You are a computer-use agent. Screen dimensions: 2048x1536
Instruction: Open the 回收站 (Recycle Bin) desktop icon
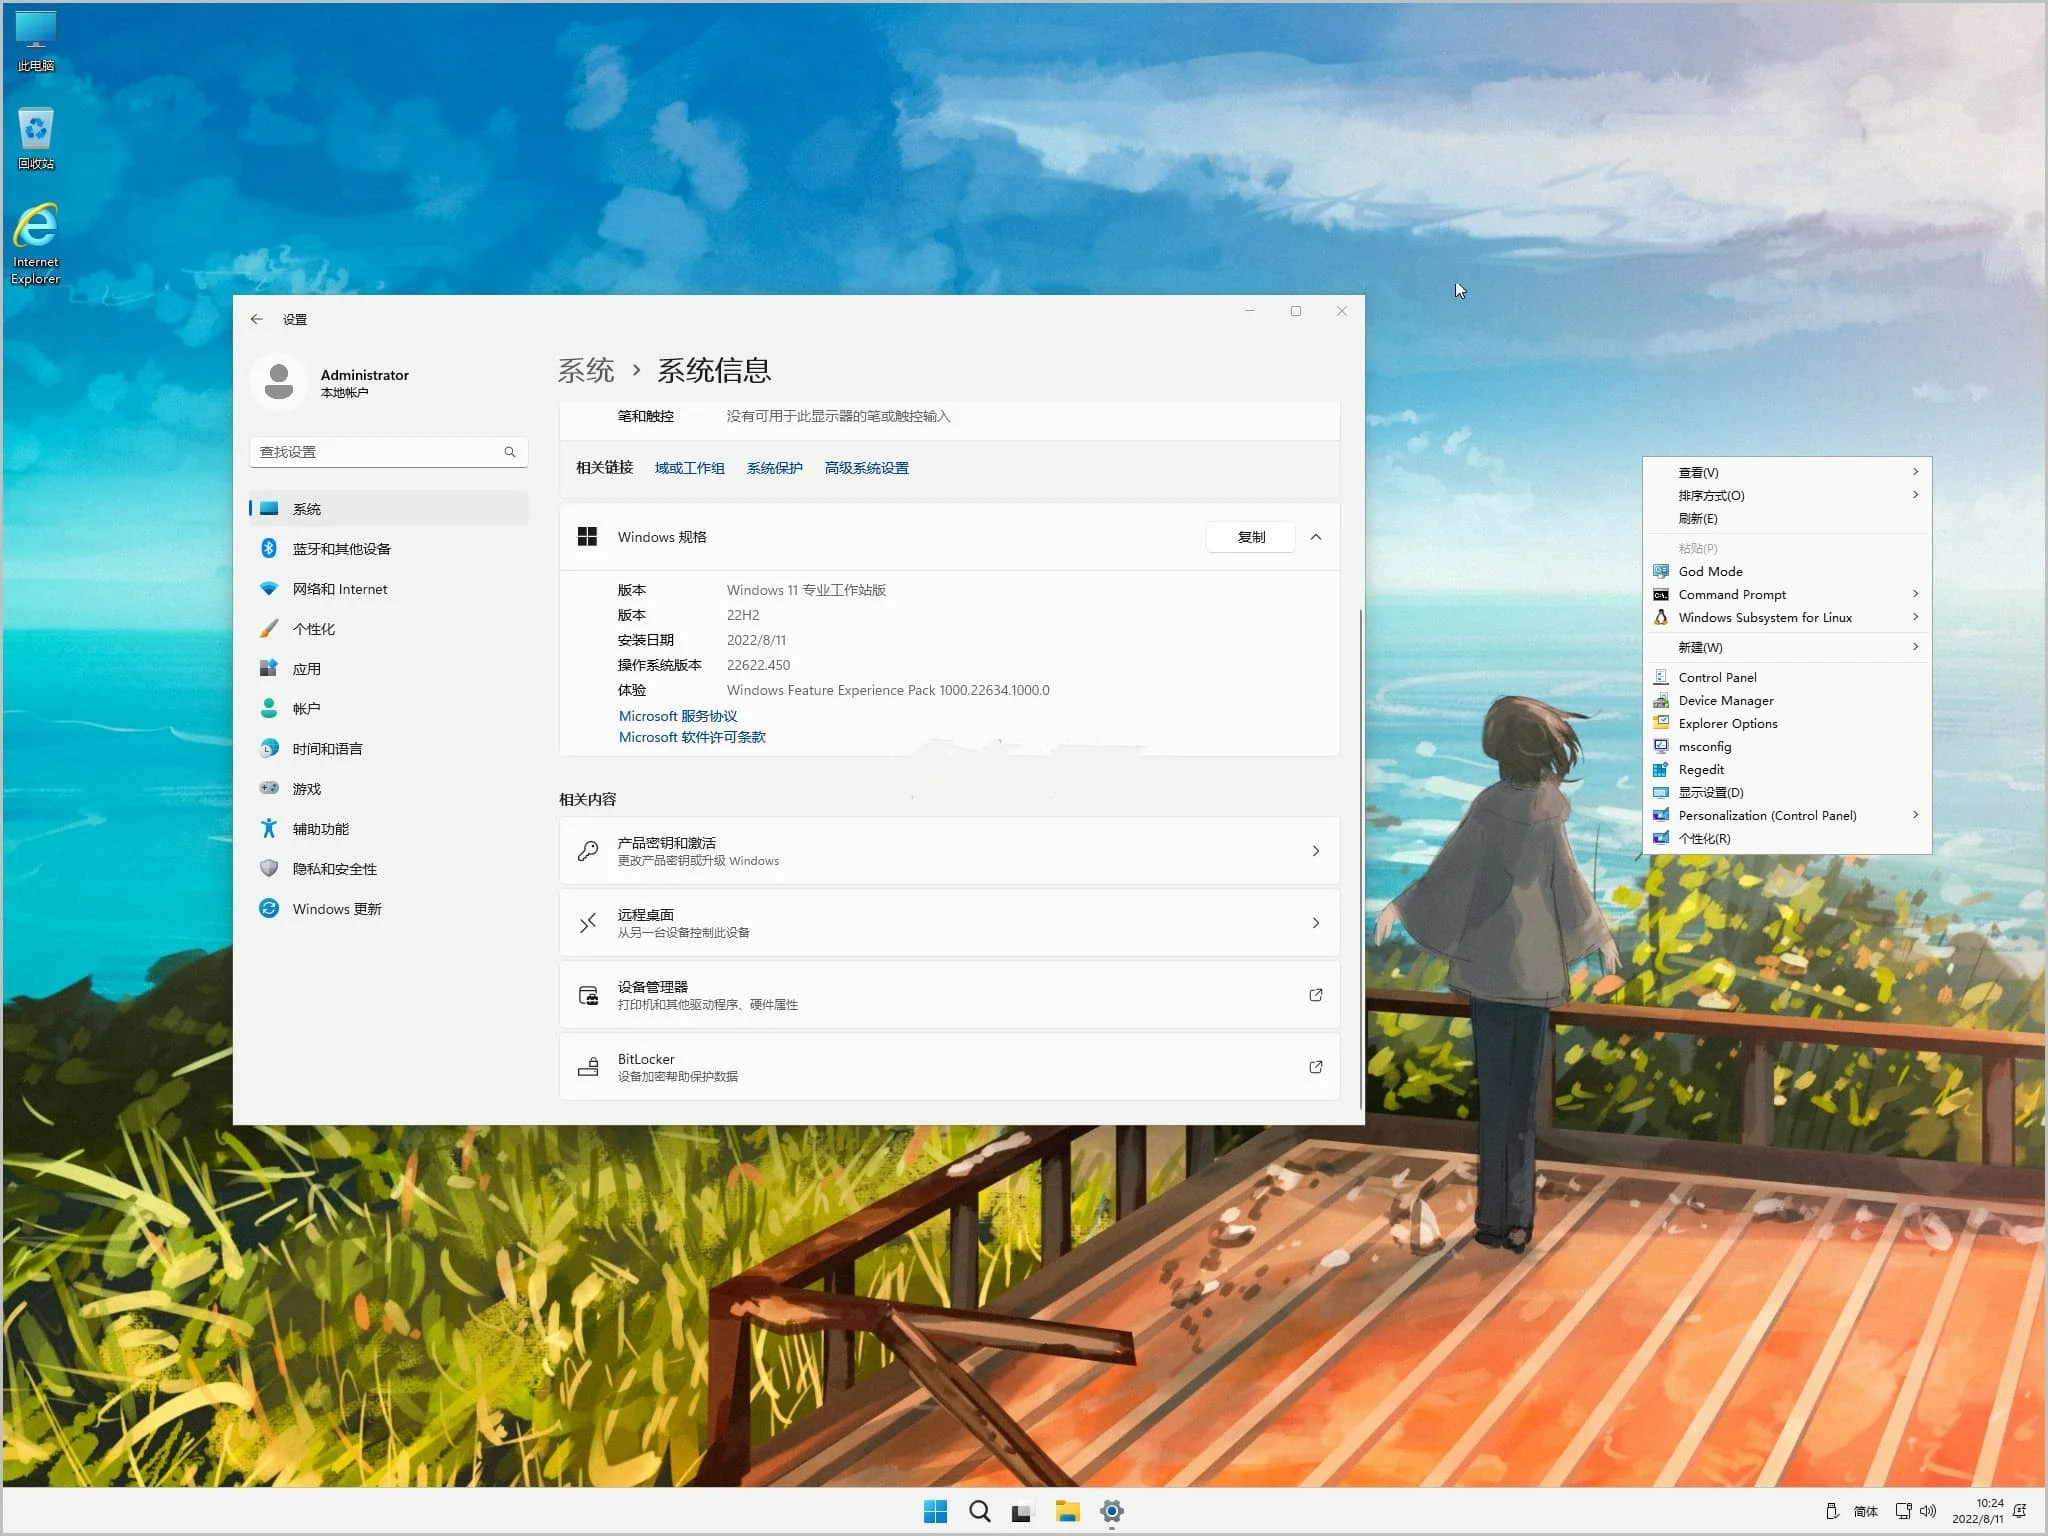(35, 130)
